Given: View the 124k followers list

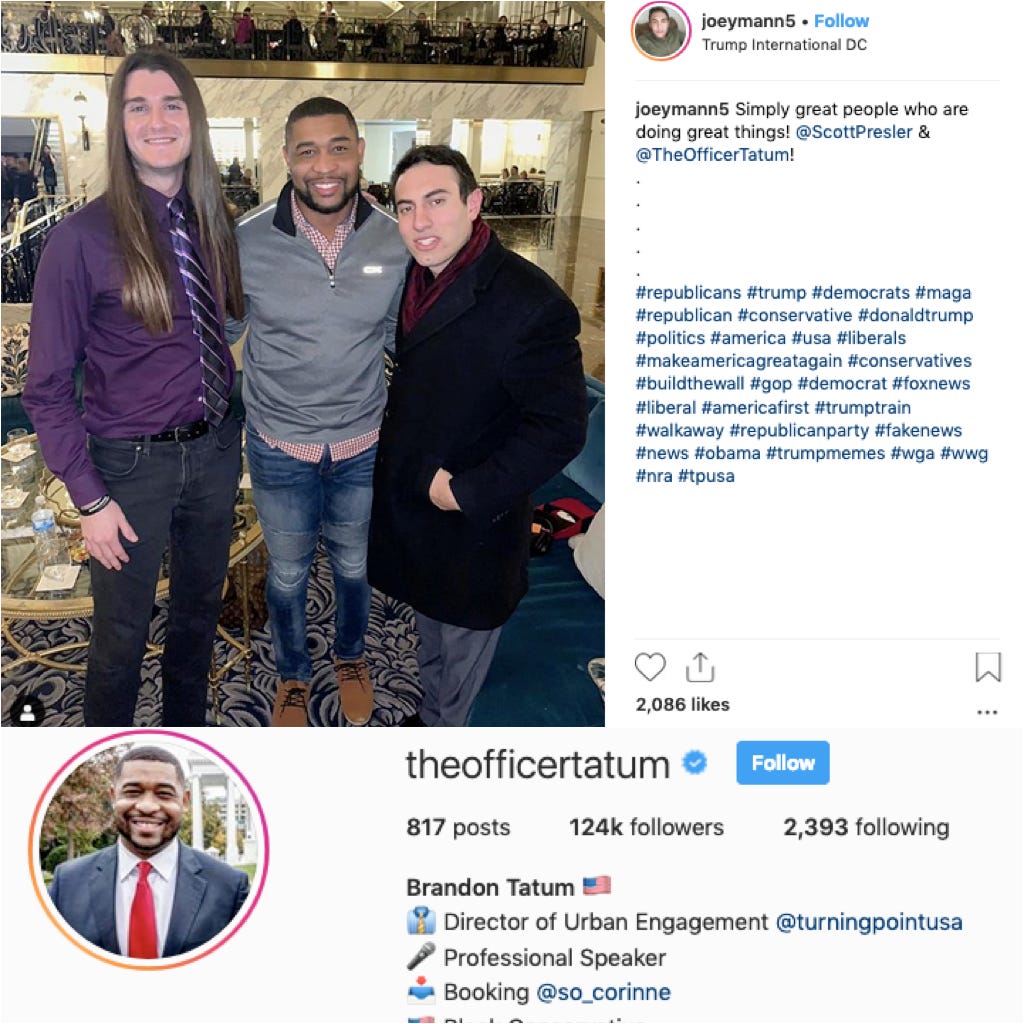Looking at the screenshot, I should 646,827.
